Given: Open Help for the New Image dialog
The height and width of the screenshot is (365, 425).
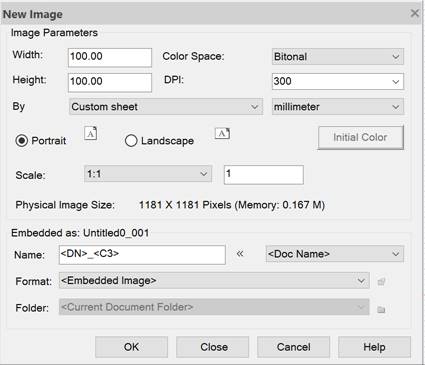Looking at the screenshot, I should click(x=374, y=347).
